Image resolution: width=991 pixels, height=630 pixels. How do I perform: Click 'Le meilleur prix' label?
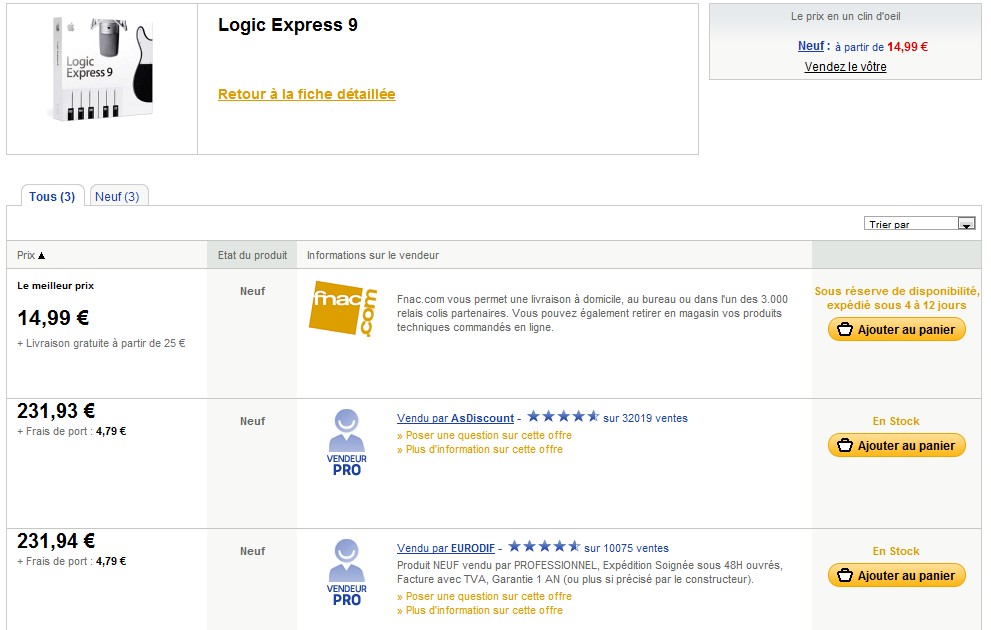[x=56, y=286]
